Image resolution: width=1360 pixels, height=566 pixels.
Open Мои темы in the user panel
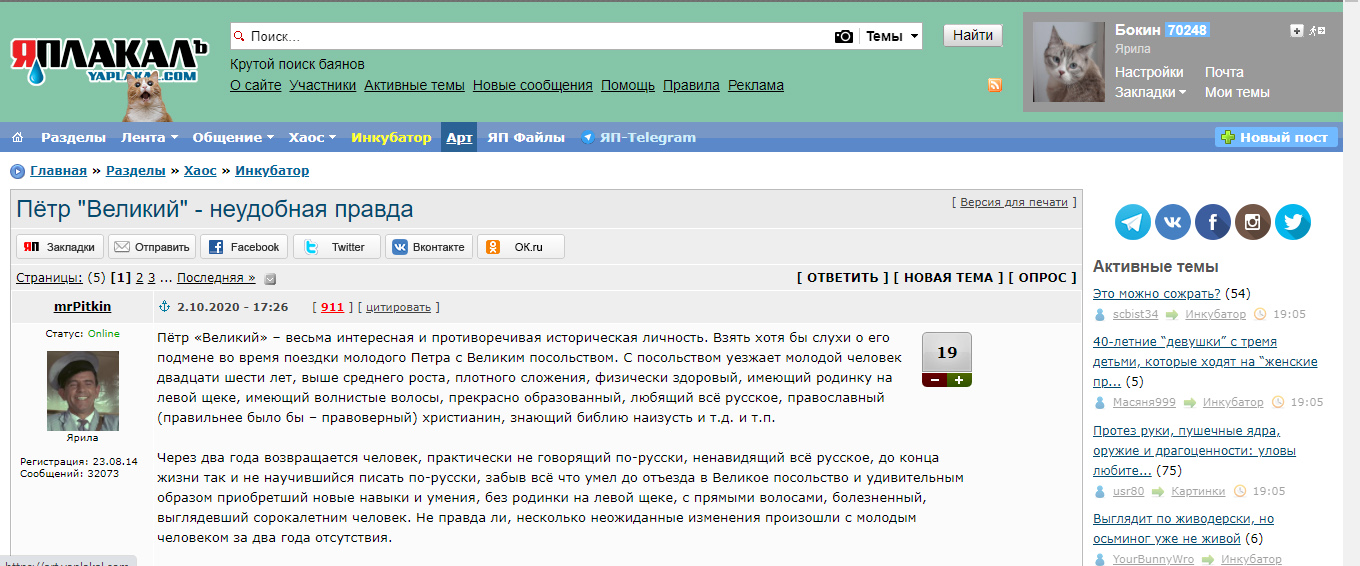[1237, 92]
